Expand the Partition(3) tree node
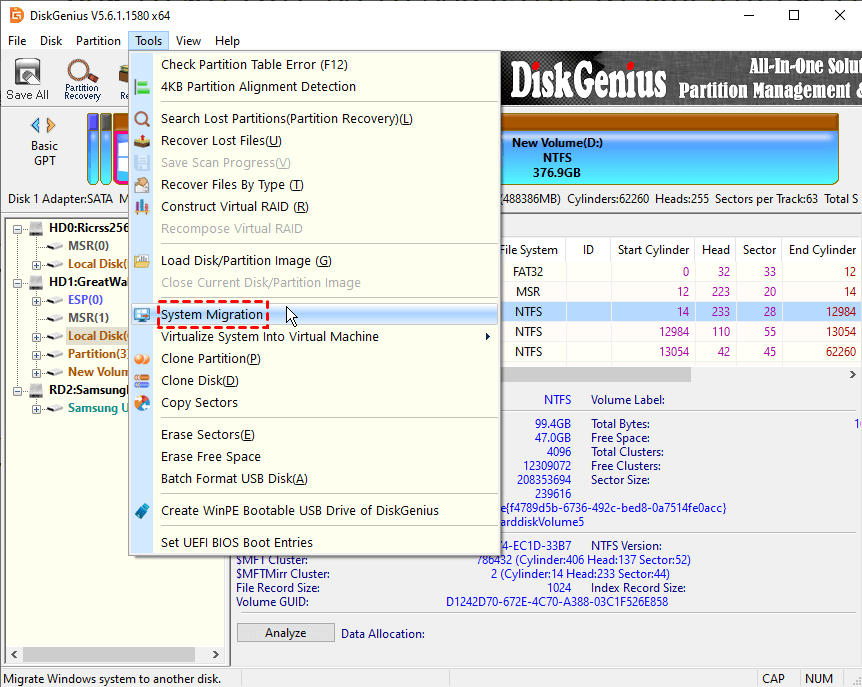Image resolution: width=862 pixels, height=687 pixels. tap(36, 355)
